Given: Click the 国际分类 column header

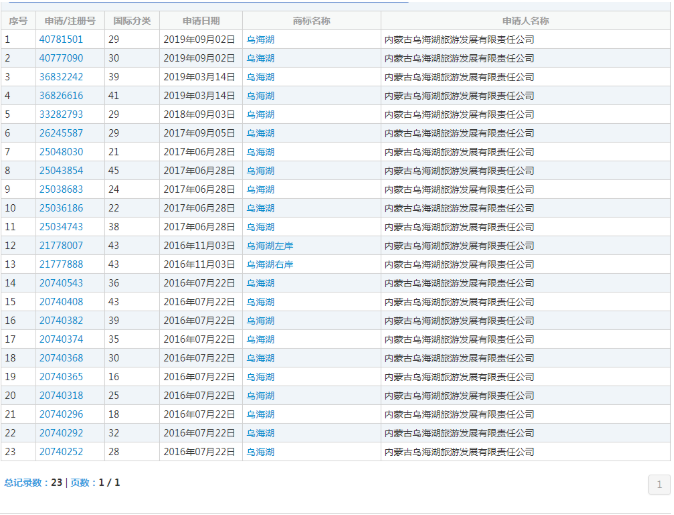Looking at the screenshot, I should [x=132, y=20].
